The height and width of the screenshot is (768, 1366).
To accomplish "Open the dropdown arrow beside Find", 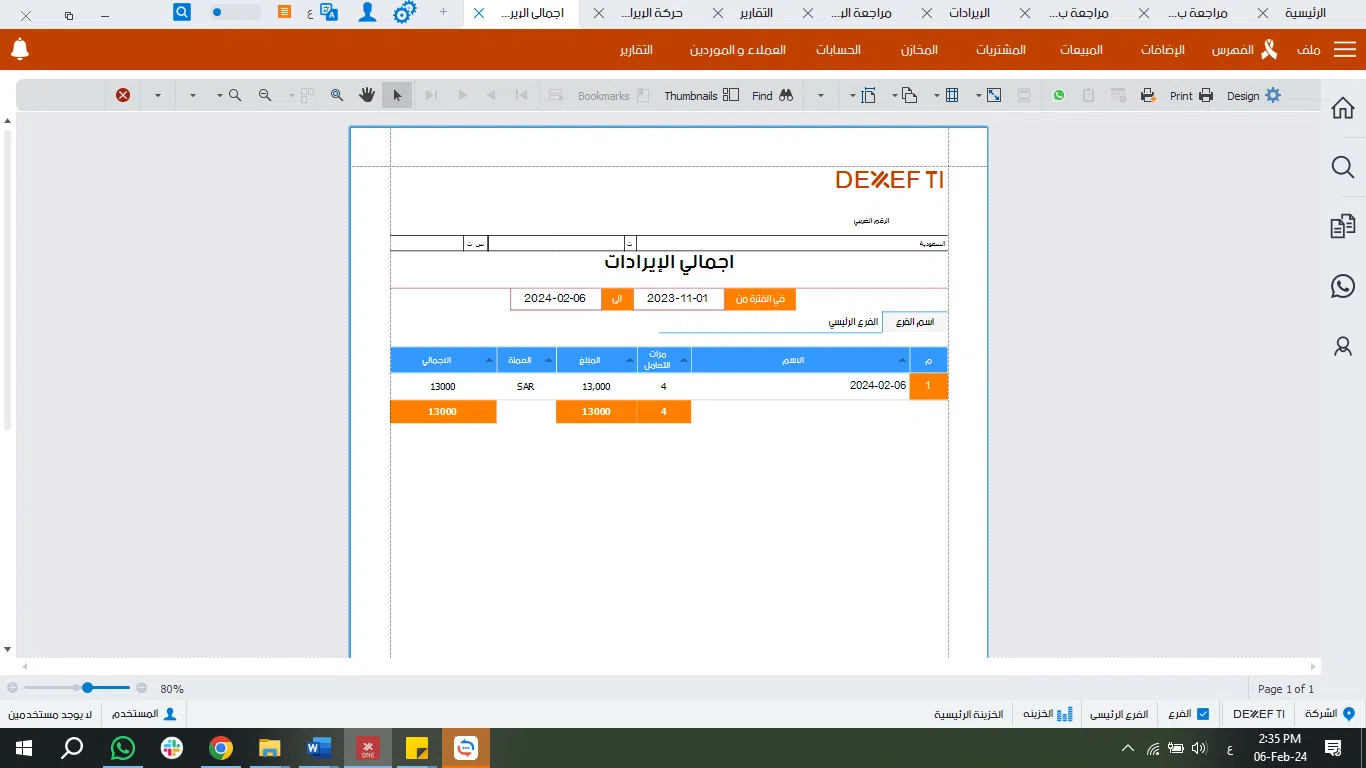I will [x=821, y=96].
